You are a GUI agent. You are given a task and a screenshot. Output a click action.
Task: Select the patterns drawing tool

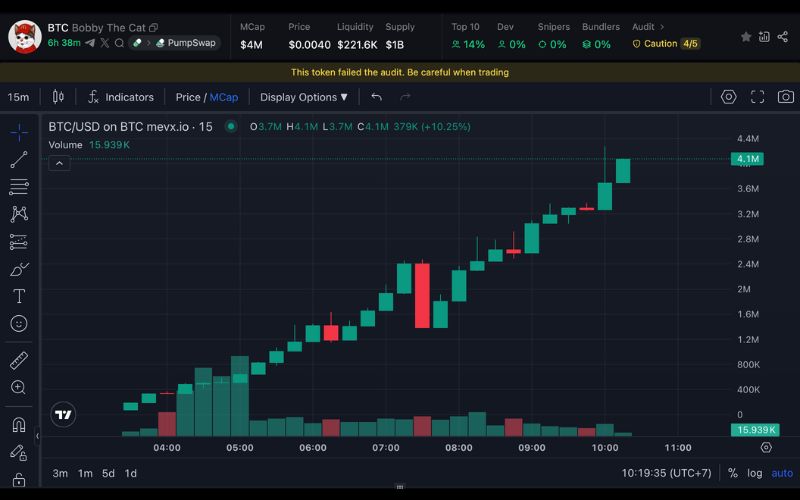[19, 214]
